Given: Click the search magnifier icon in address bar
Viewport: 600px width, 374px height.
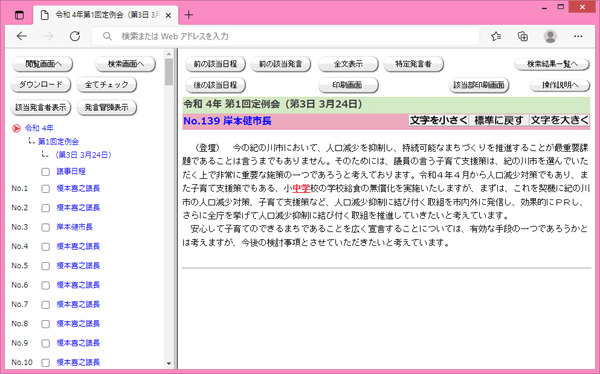Looking at the screenshot, I should tap(107, 36).
